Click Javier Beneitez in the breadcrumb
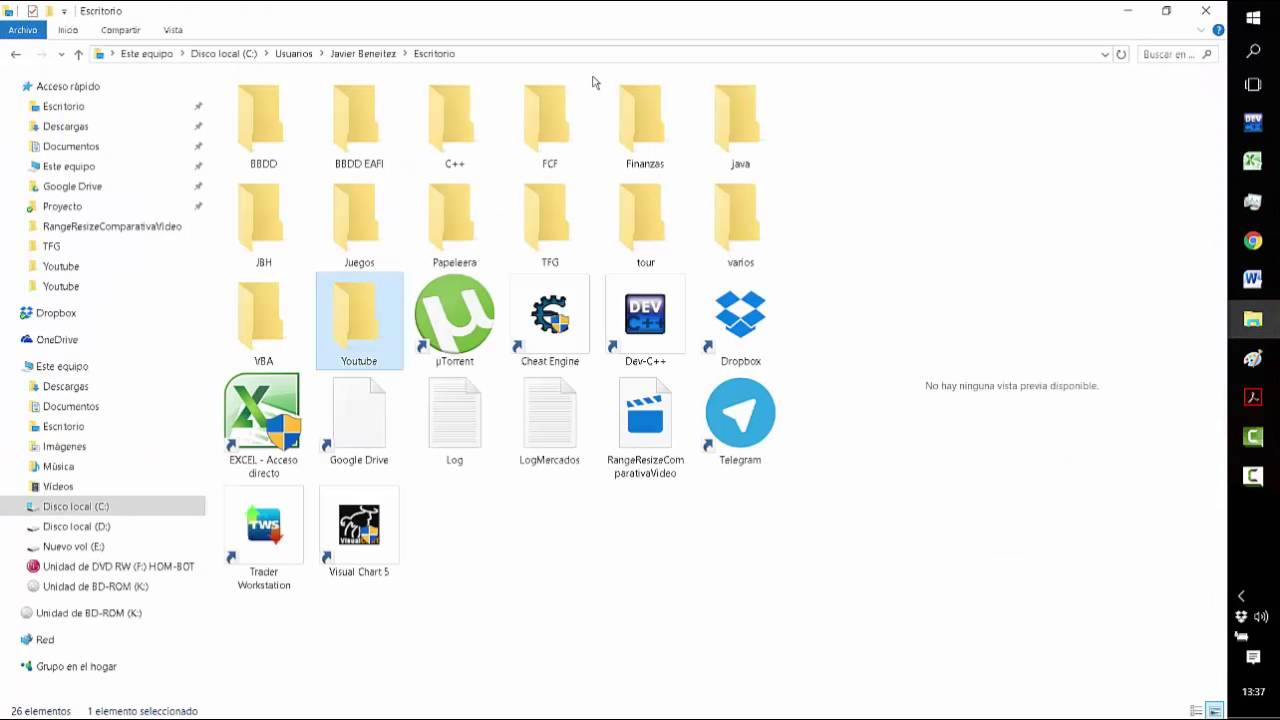Viewport: 1280px width, 720px height. pyautogui.click(x=363, y=54)
